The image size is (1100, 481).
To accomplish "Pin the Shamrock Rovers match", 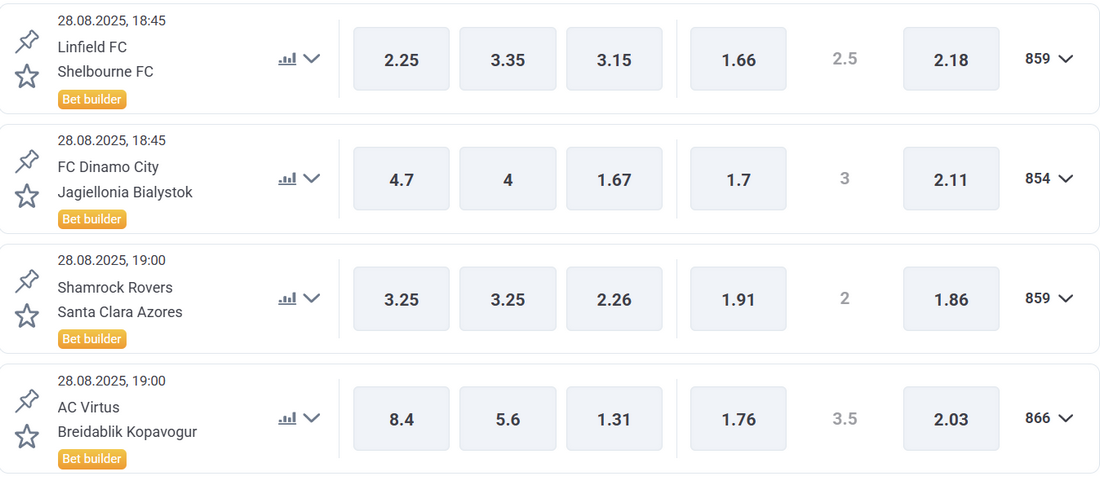I will (x=27, y=281).
